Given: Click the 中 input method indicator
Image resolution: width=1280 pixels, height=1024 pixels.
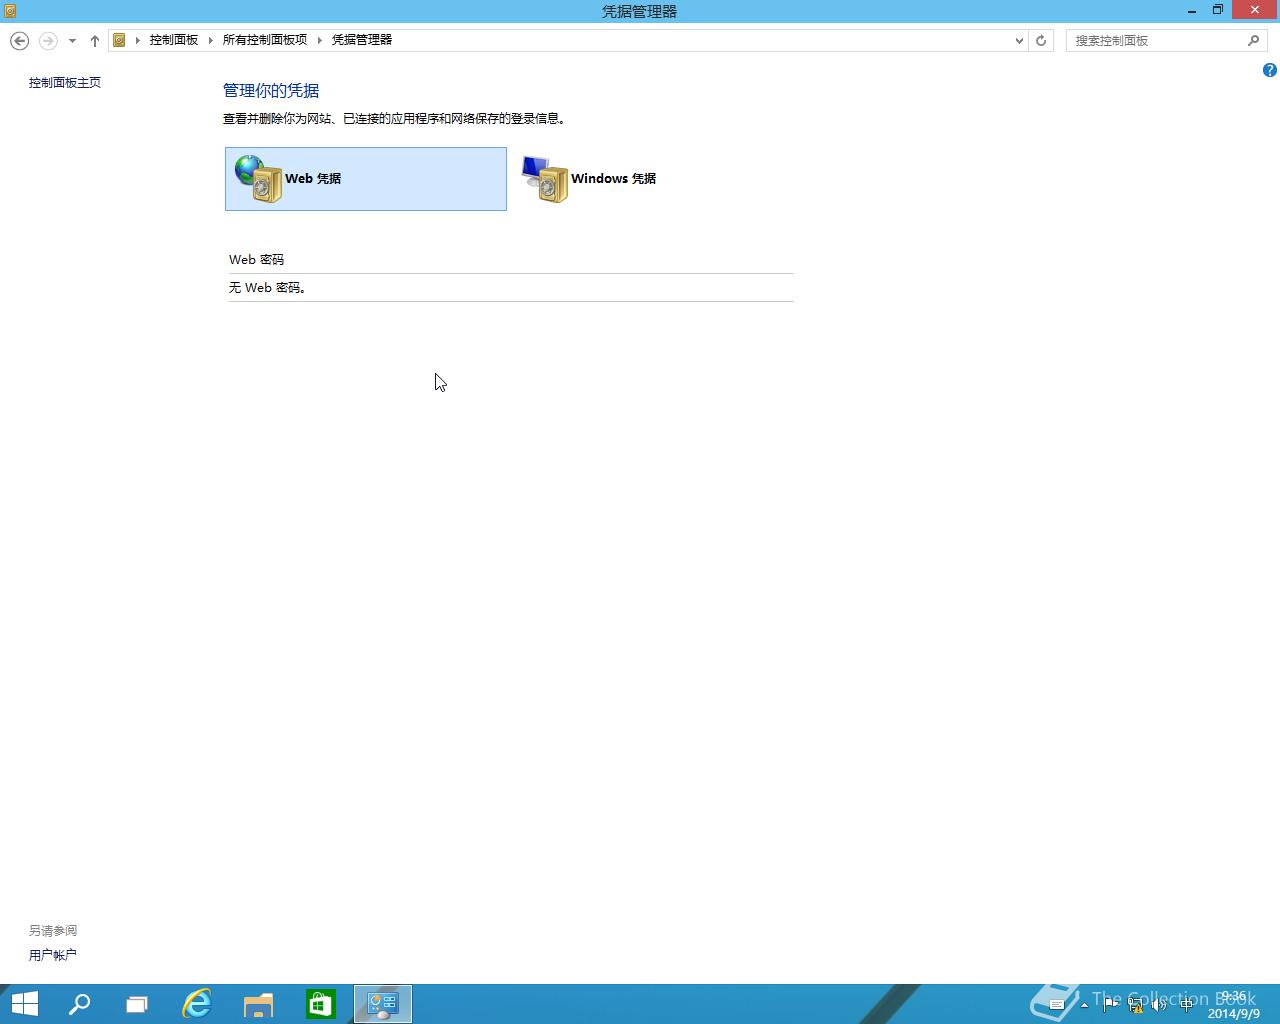Looking at the screenshot, I should click(1186, 1005).
